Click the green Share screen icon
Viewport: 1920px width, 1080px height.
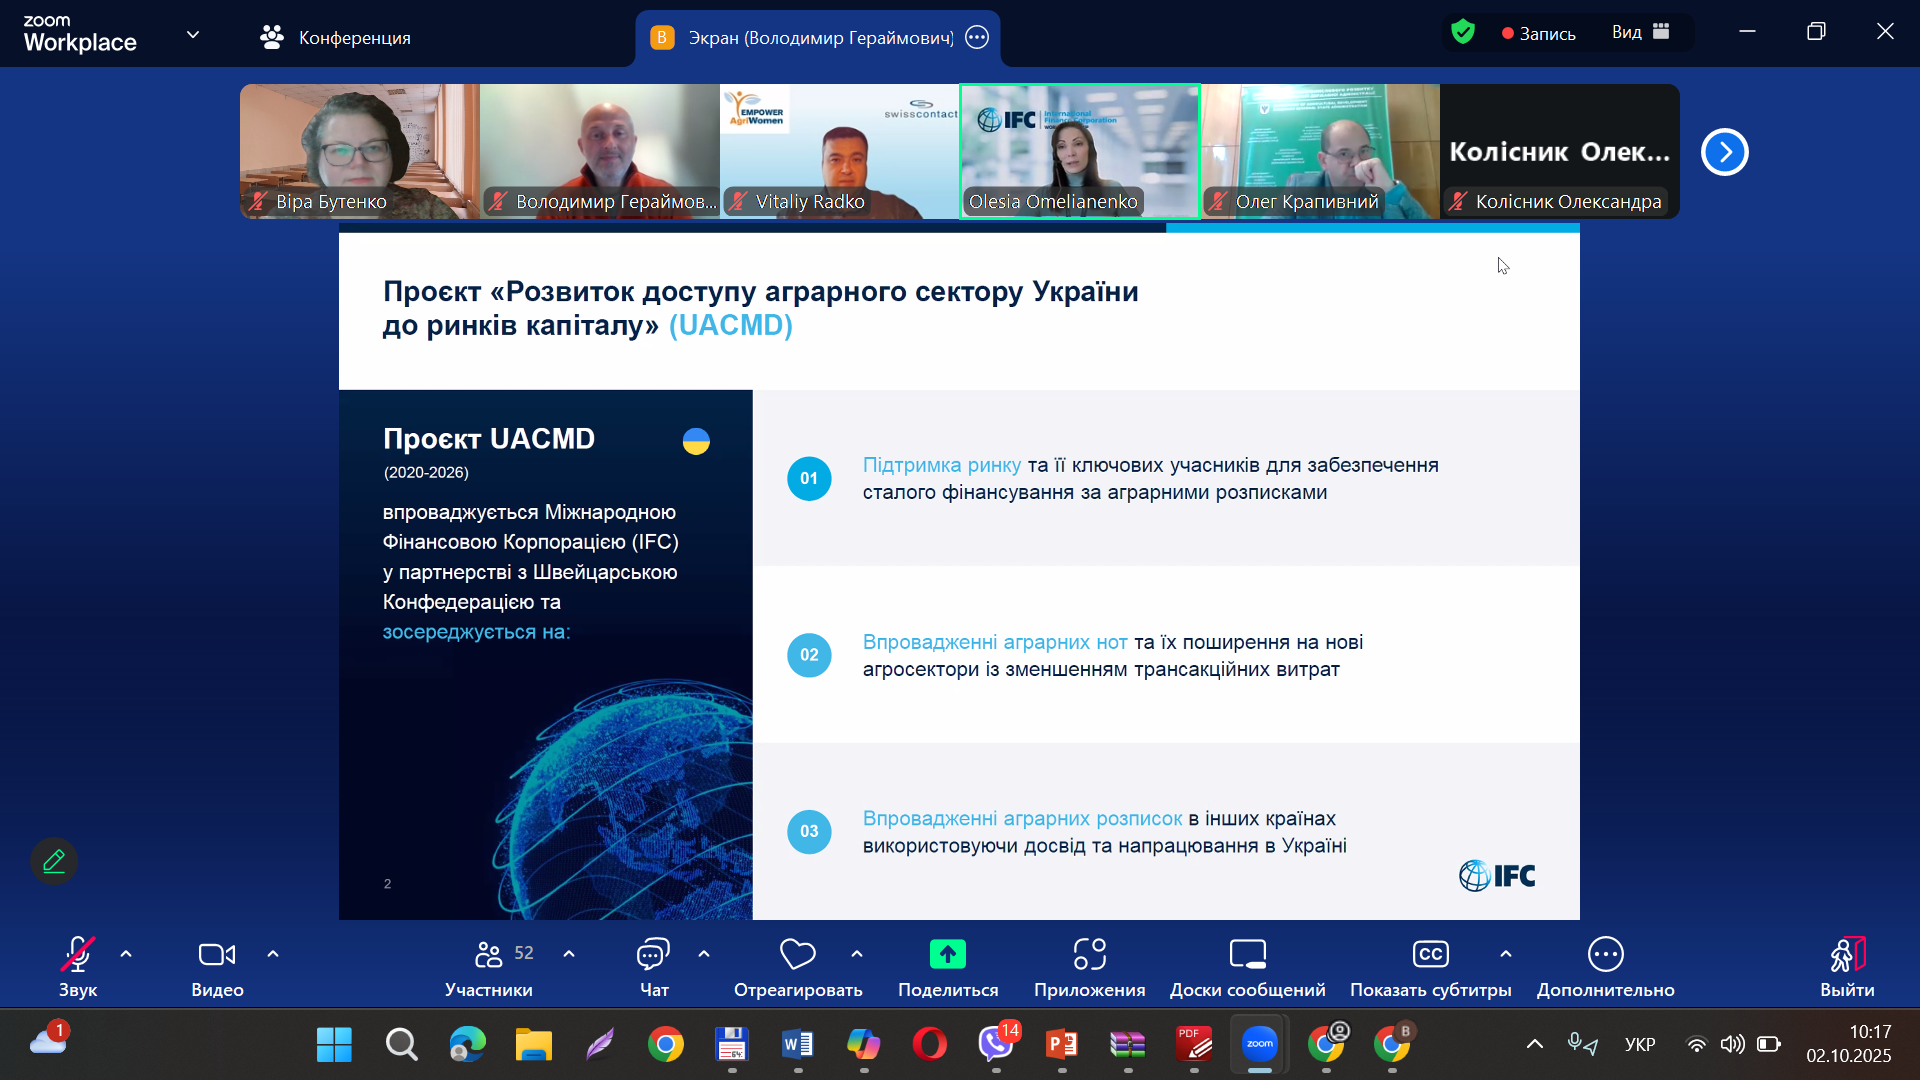[947, 955]
